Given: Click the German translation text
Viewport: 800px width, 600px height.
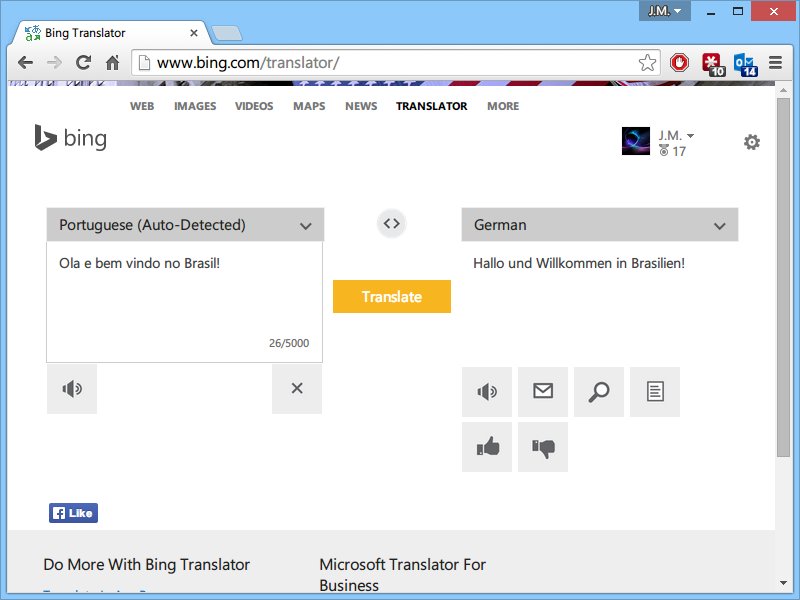Looking at the screenshot, I should pos(579,263).
